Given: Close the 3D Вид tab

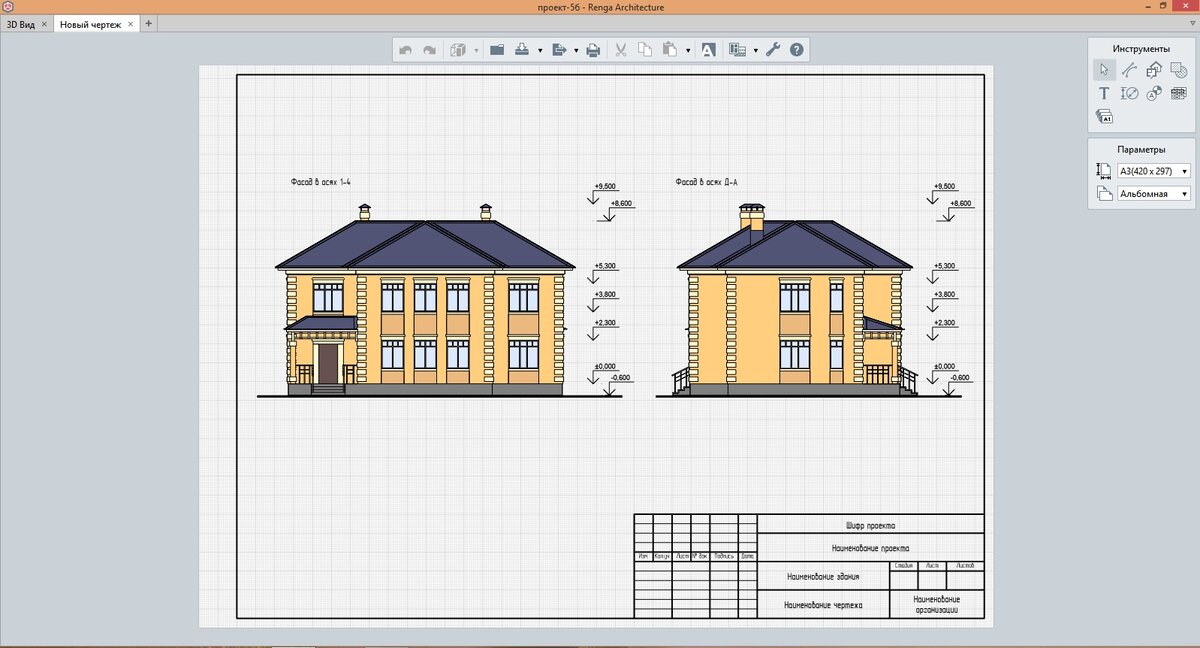Looking at the screenshot, I should [x=44, y=24].
